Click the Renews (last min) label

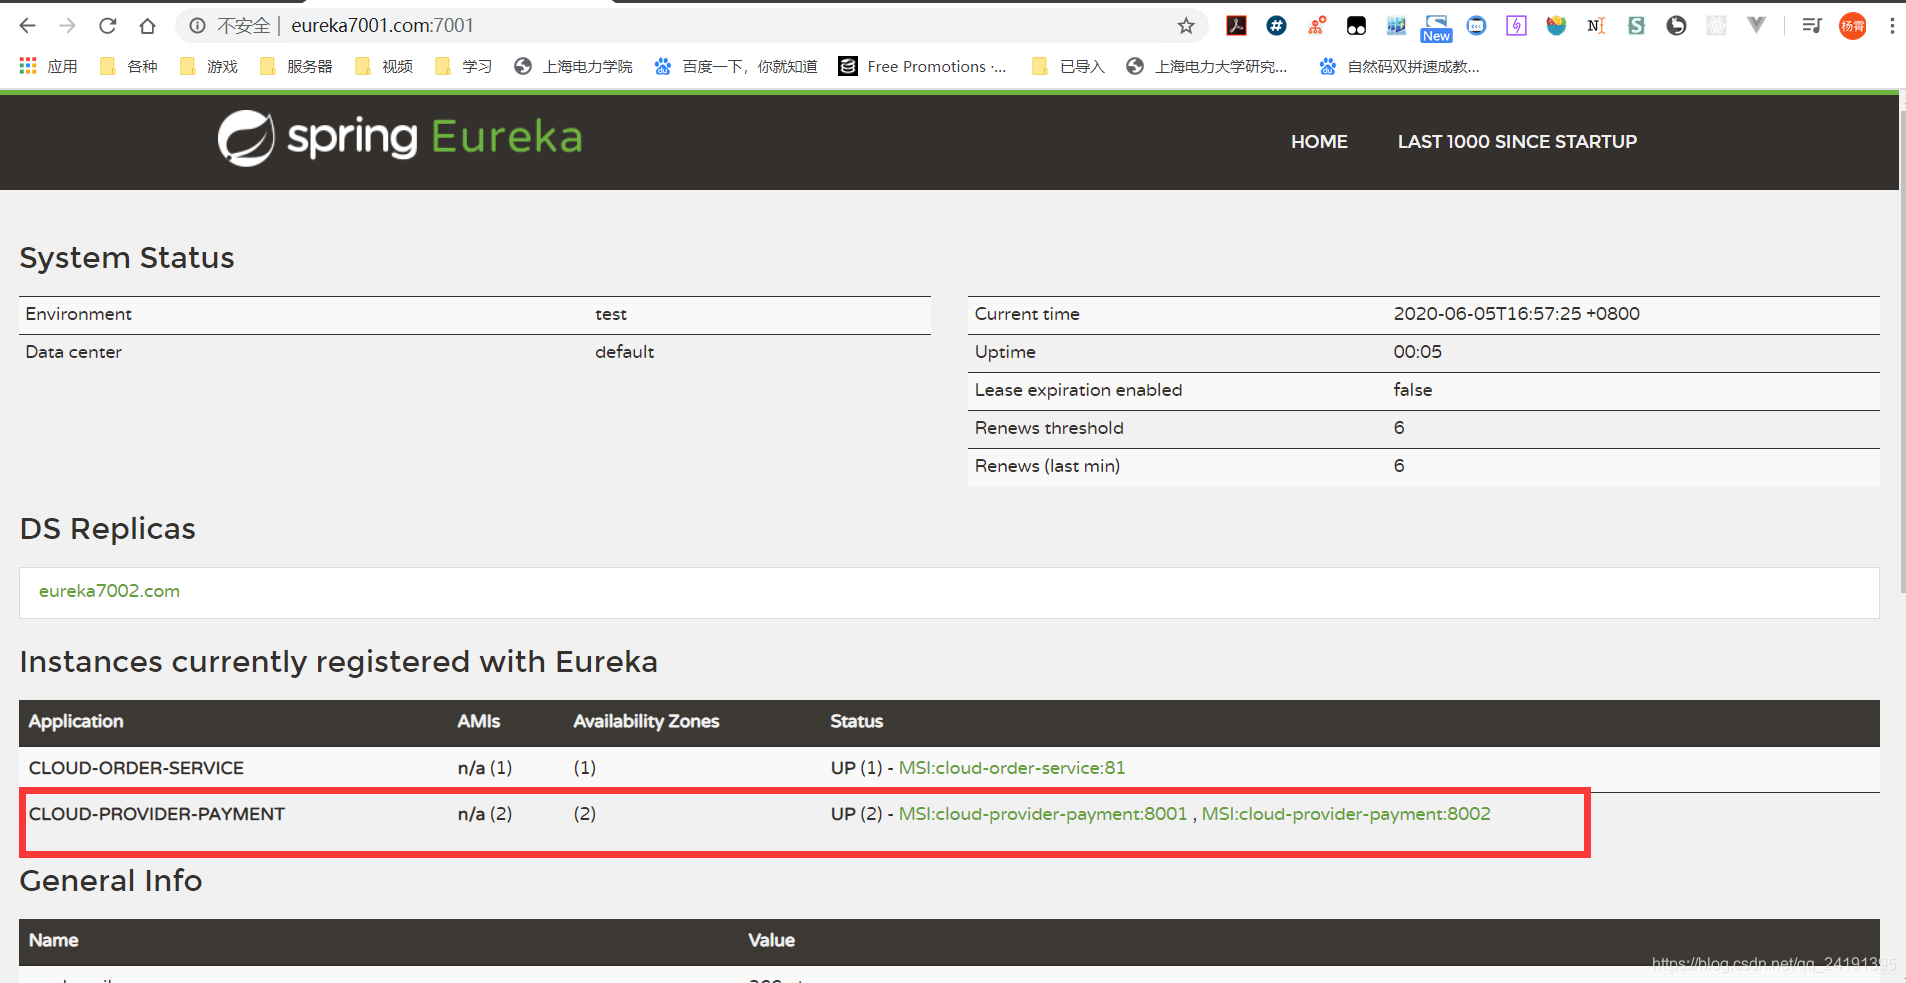click(x=1047, y=466)
